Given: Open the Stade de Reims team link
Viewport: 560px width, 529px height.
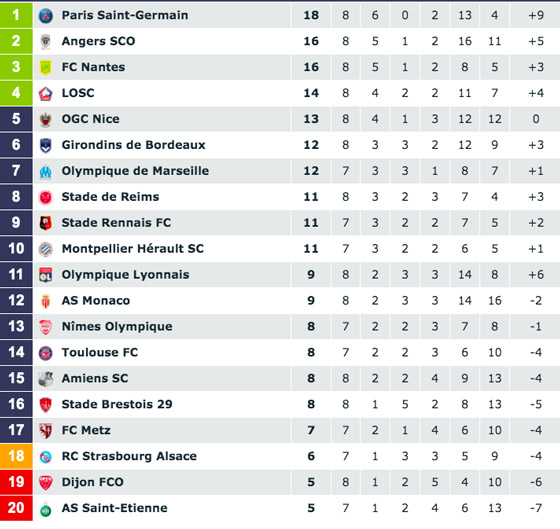Looking at the screenshot, I should (x=110, y=197).
